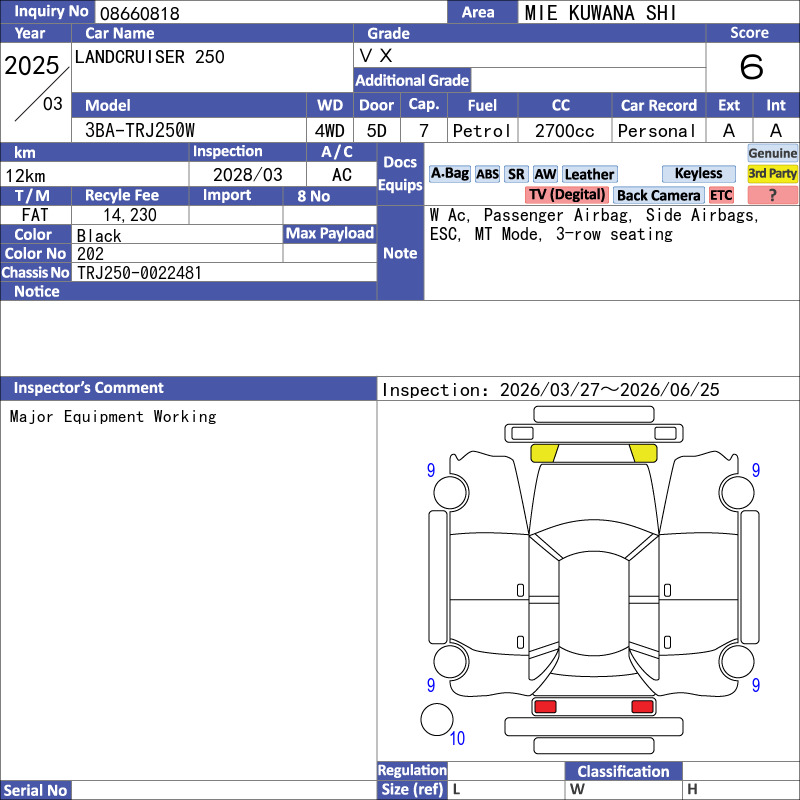Click the A.Bag equipment badge
The image size is (800, 800).
pos(450,174)
